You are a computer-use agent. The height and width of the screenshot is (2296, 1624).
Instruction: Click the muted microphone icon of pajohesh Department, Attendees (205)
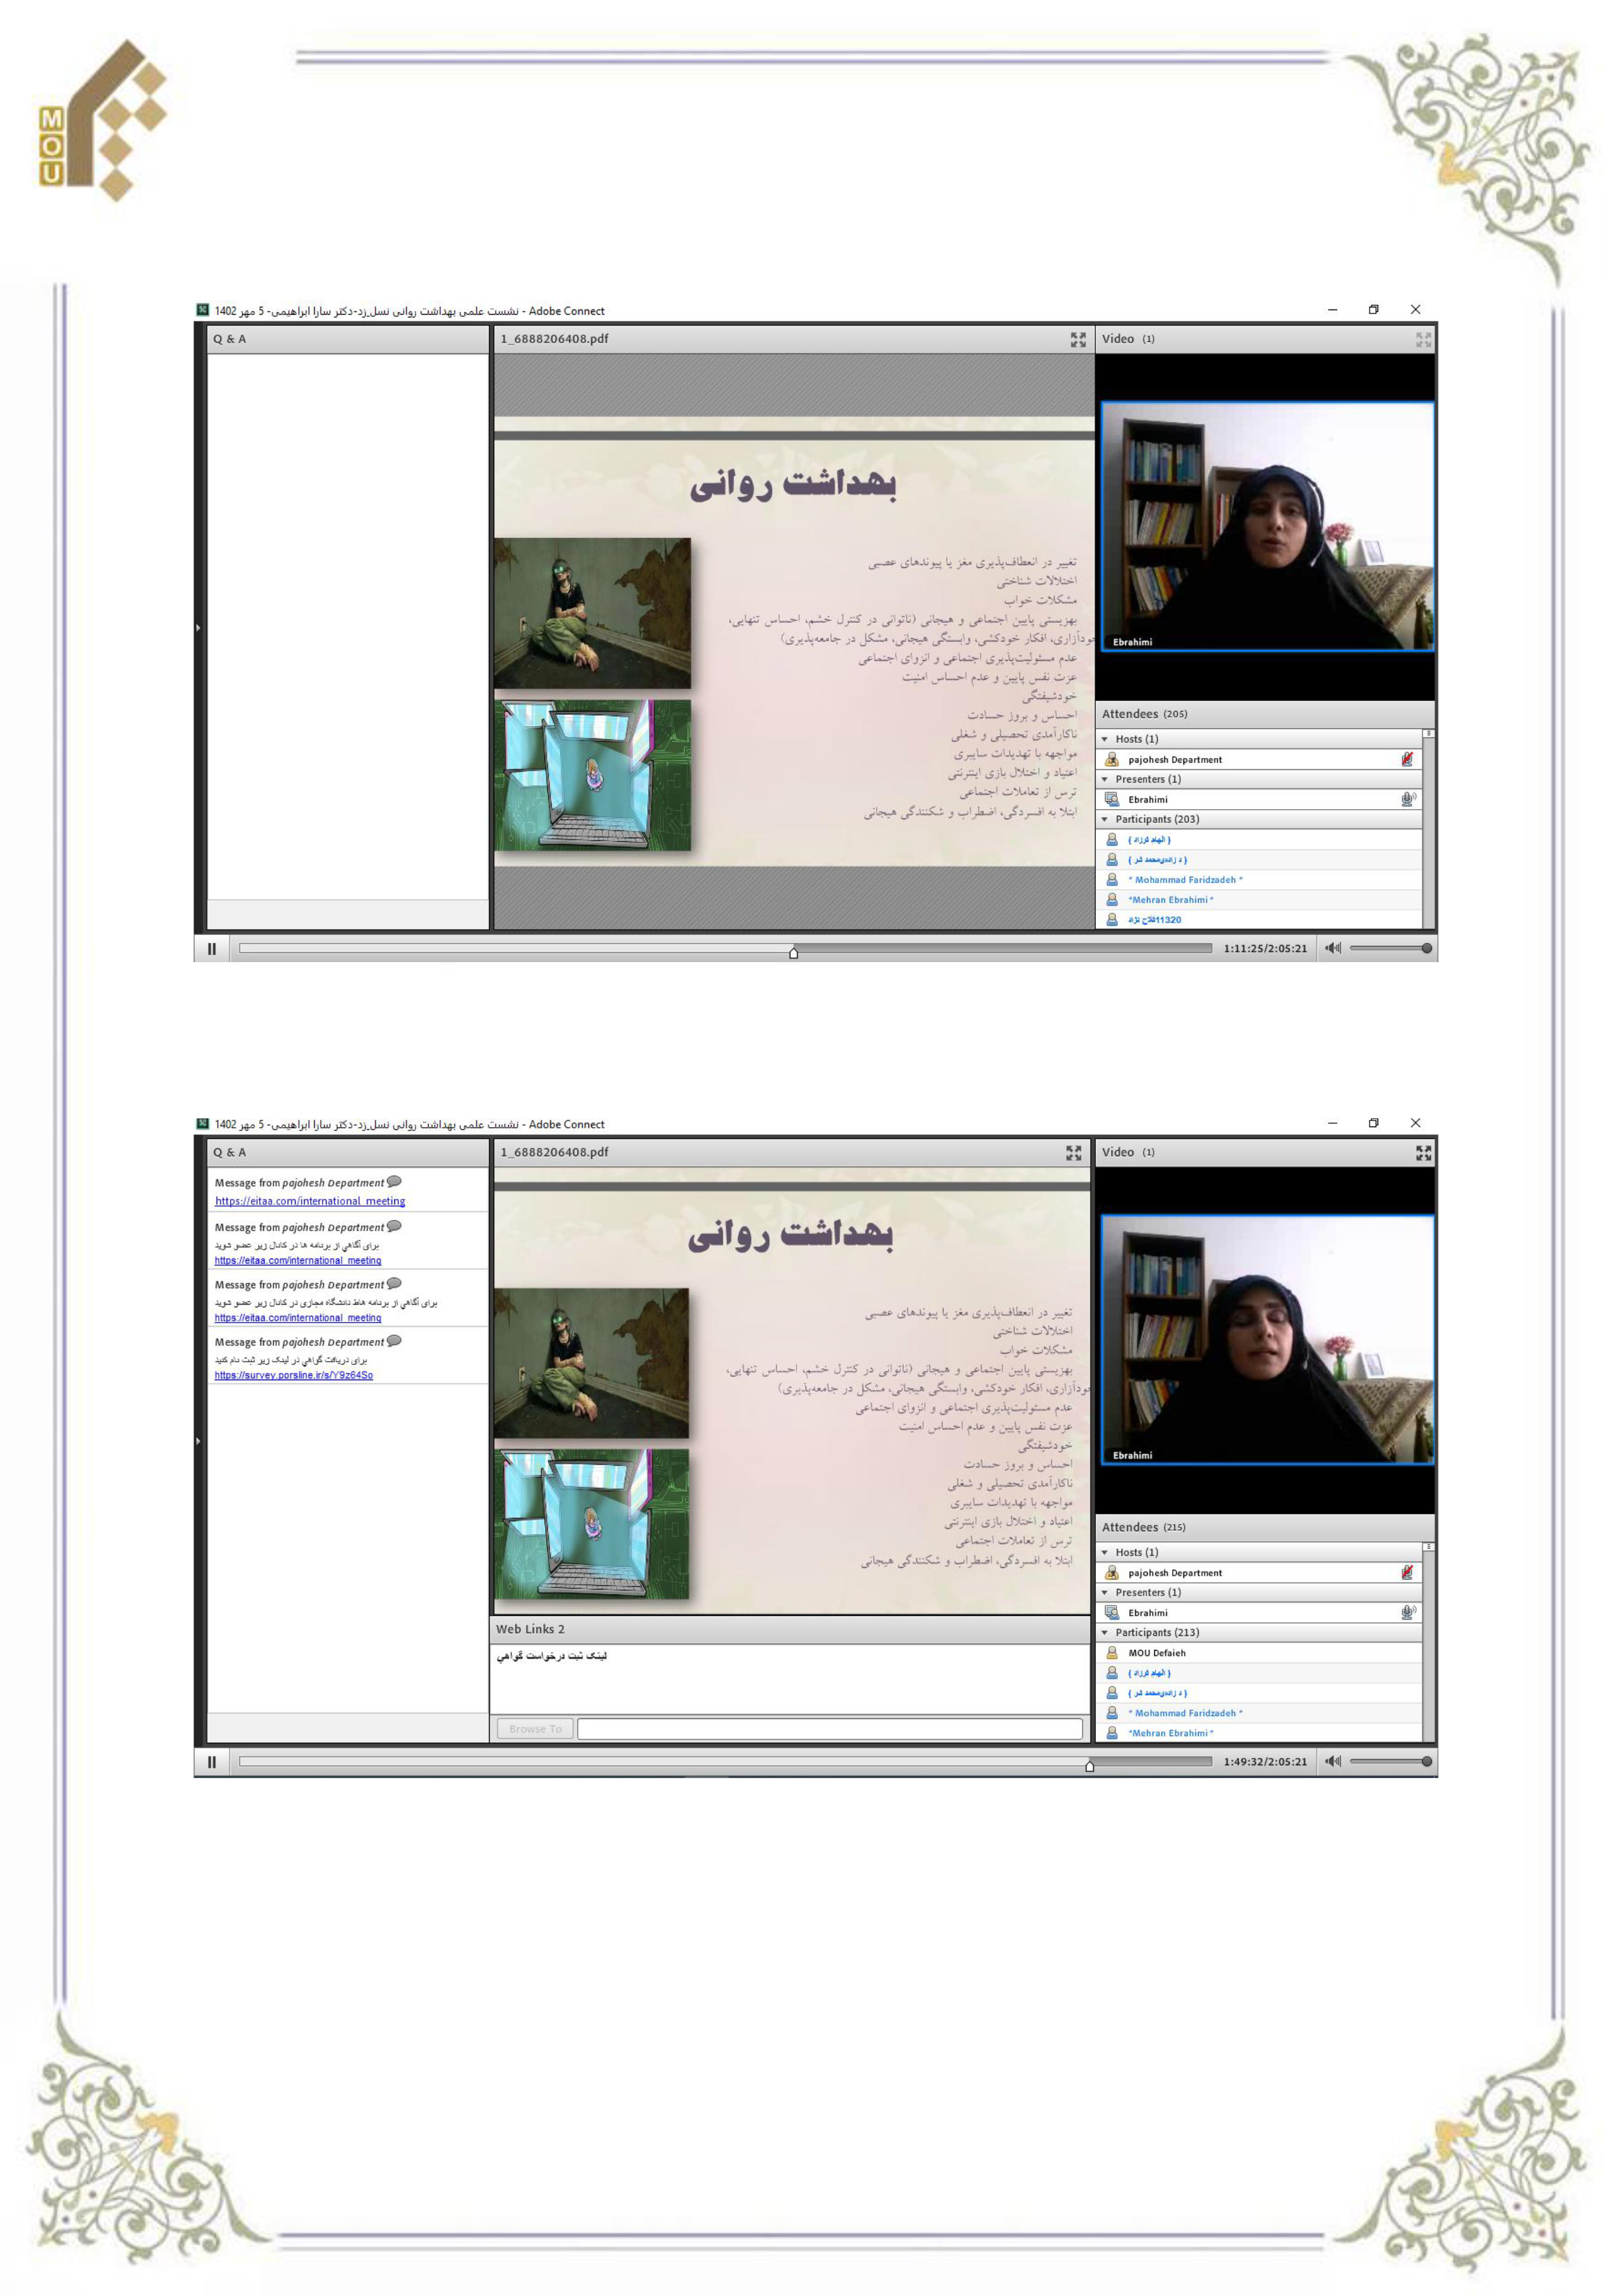click(1407, 759)
